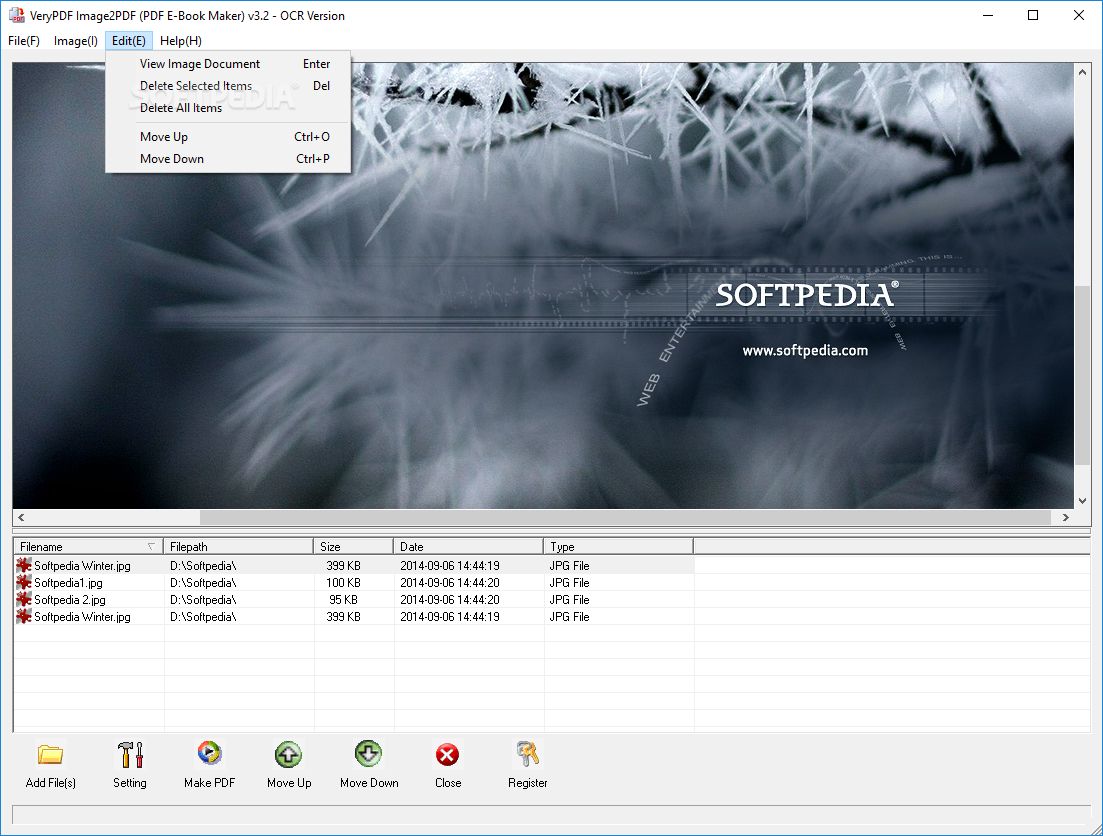Viewport: 1103px width, 836px height.
Task: Click the JPG File type of Softpedia1.jpg
Action: point(569,583)
